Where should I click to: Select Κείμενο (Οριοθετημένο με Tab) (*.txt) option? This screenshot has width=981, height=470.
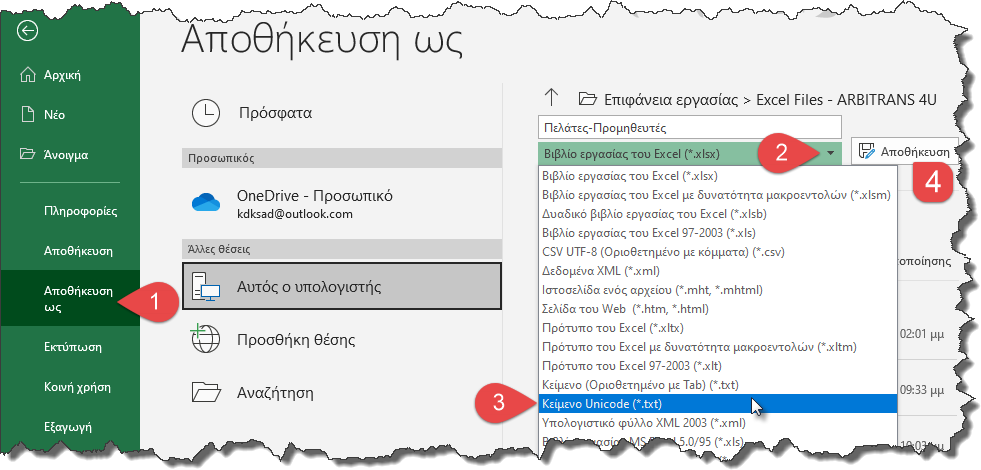tap(718, 384)
